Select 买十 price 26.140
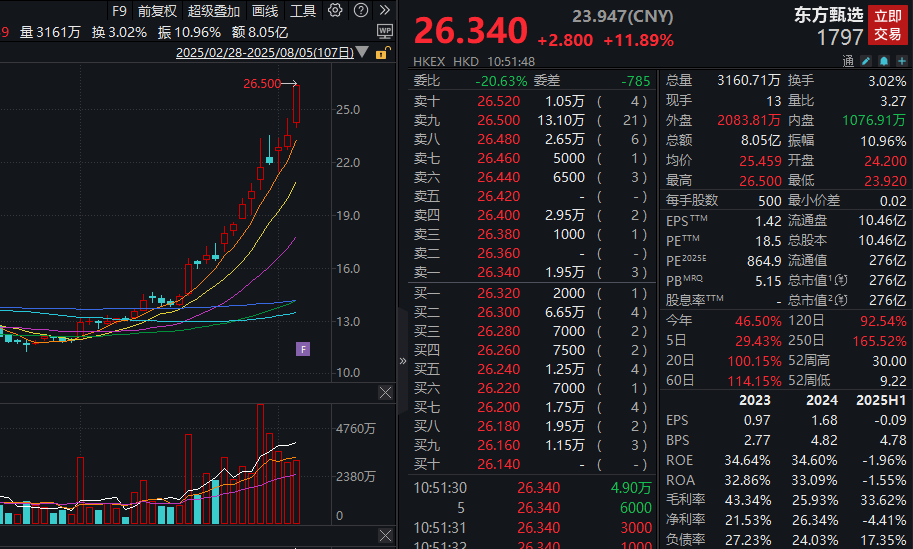913x549 pixels. 498,465
